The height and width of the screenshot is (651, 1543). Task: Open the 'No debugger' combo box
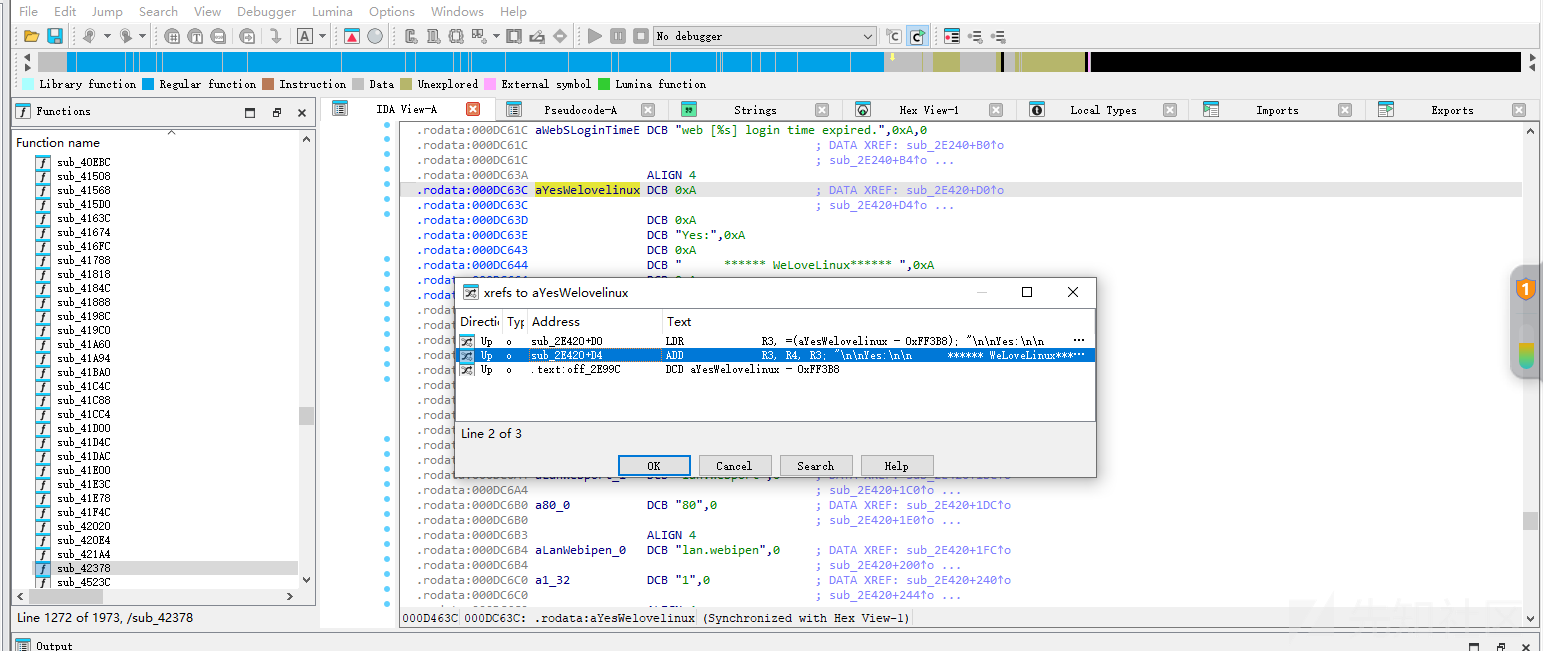(765, 36)
